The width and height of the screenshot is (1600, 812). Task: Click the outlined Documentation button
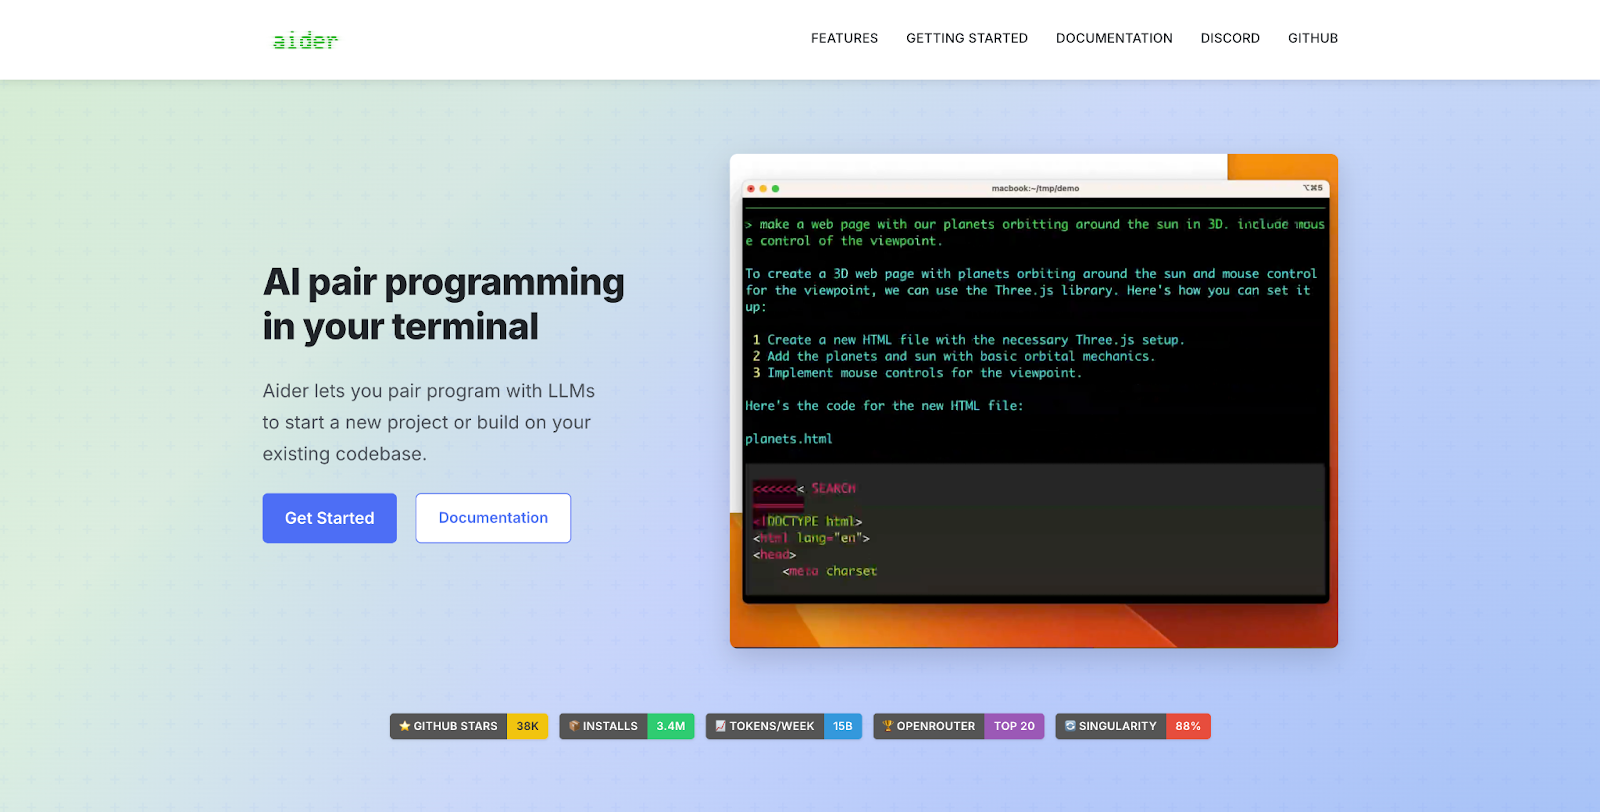tap(493, 518)
